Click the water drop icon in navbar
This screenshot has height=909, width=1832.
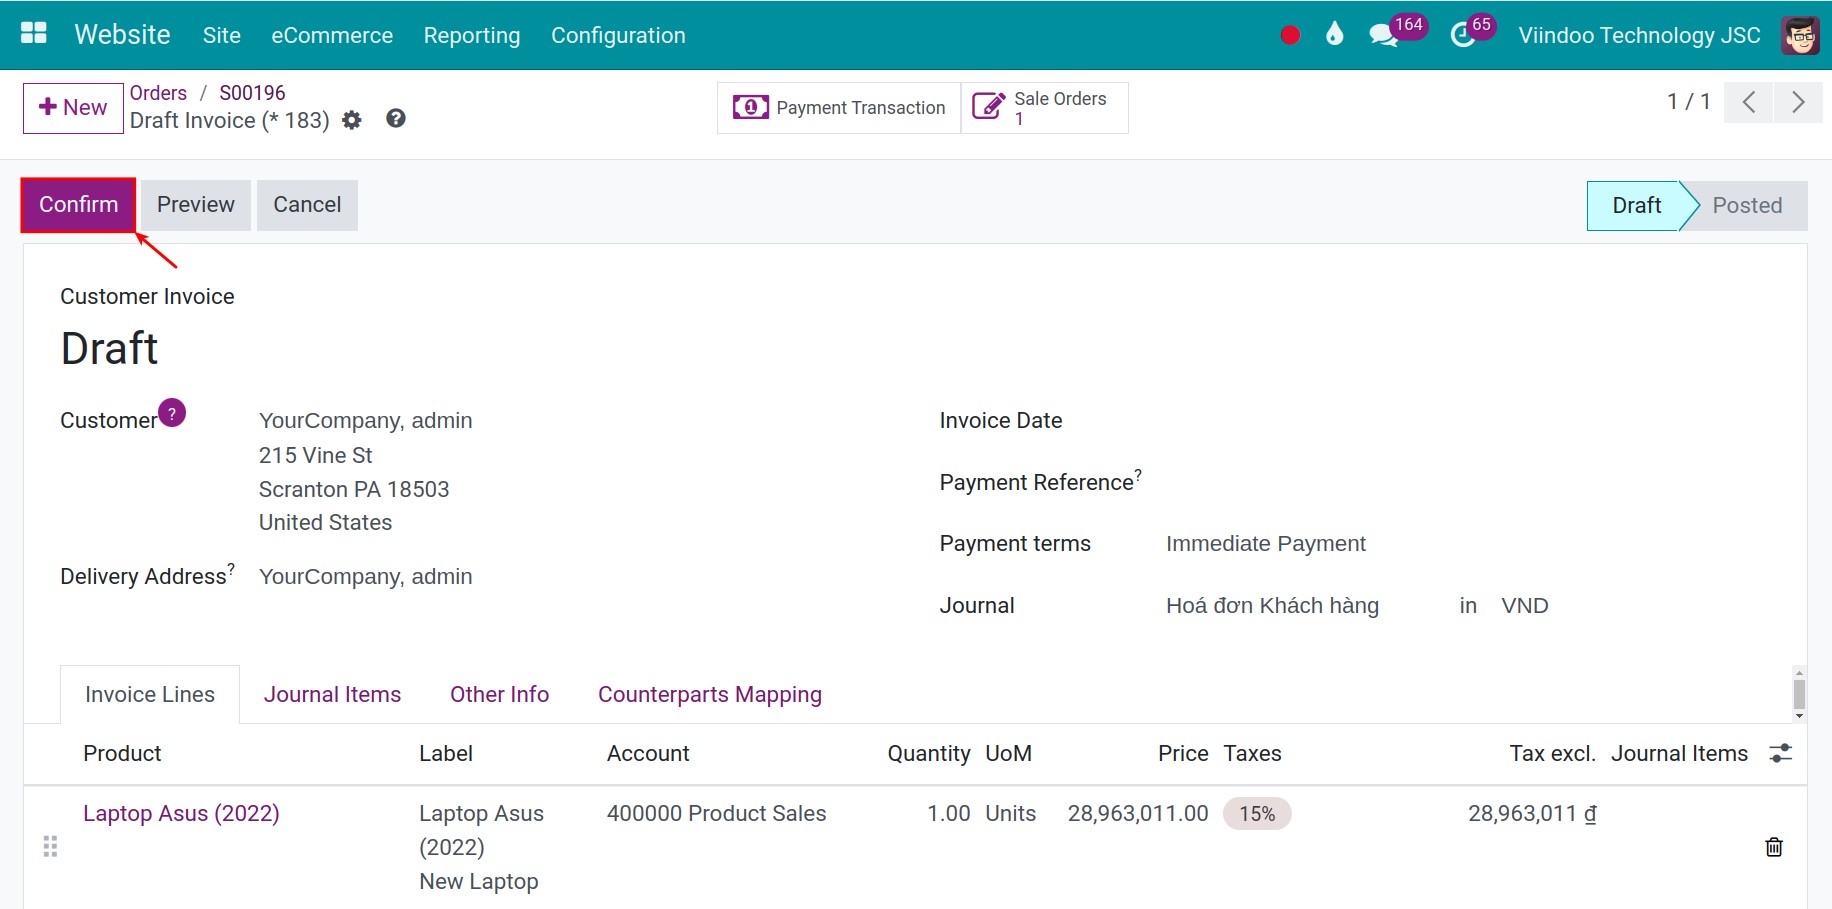tap(1334, 35)
